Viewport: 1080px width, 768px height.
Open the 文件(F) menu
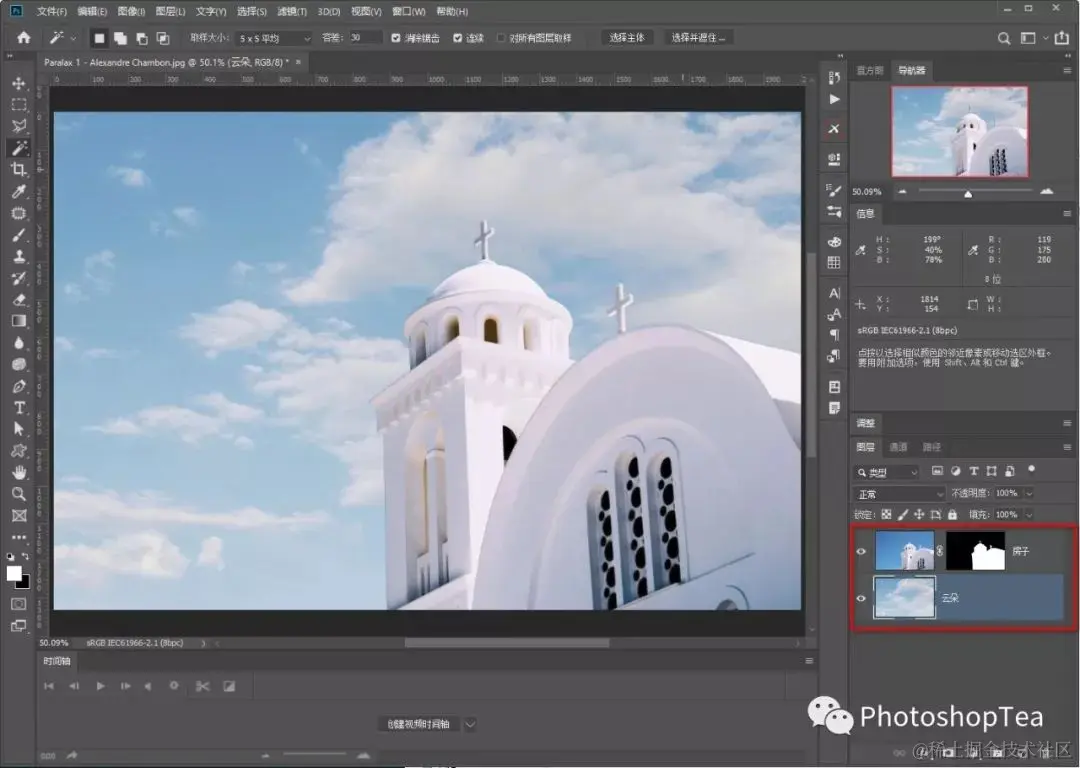coord(52,12)
